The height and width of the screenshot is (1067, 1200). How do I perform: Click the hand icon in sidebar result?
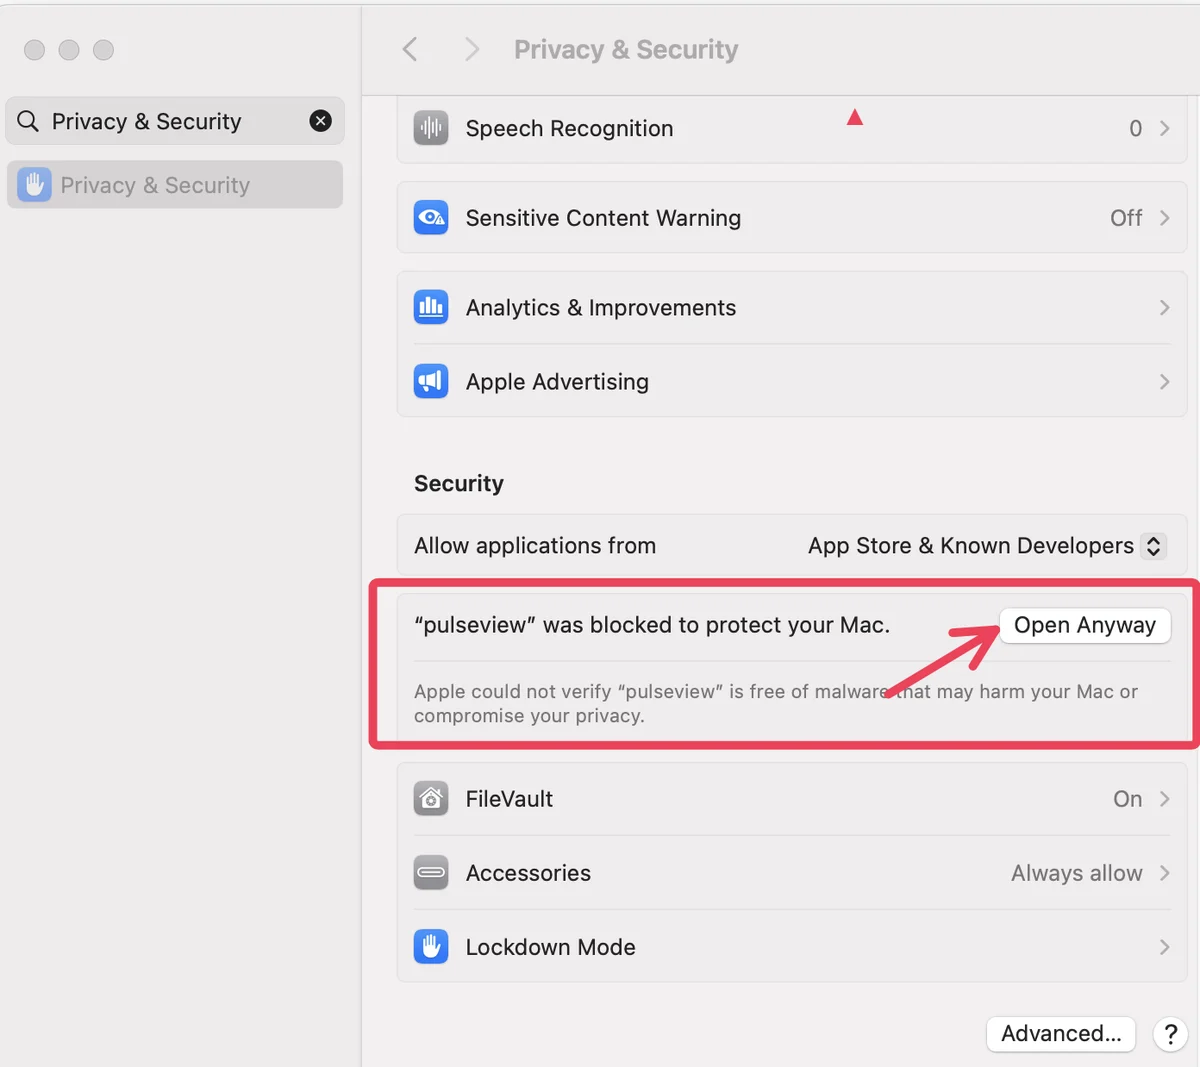click(34, 185)
